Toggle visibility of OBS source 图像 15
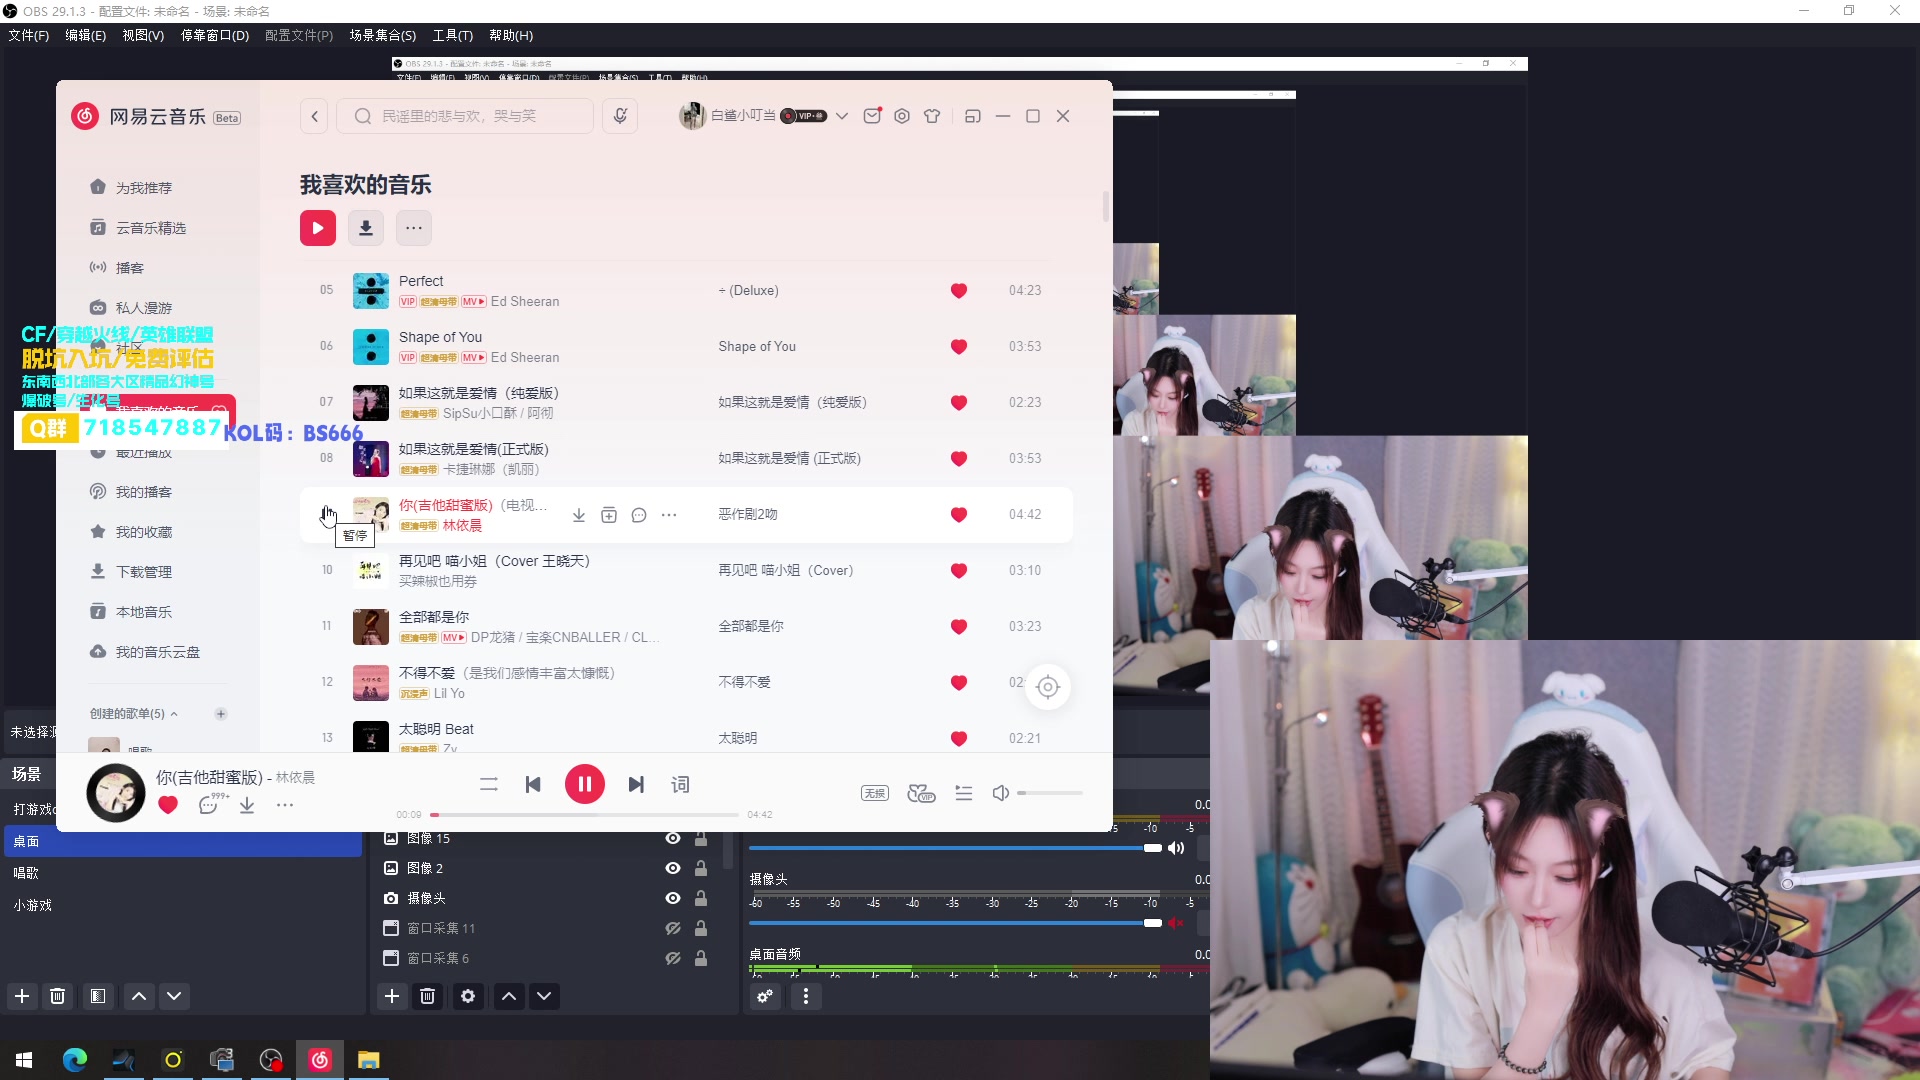 click(673, 838)
